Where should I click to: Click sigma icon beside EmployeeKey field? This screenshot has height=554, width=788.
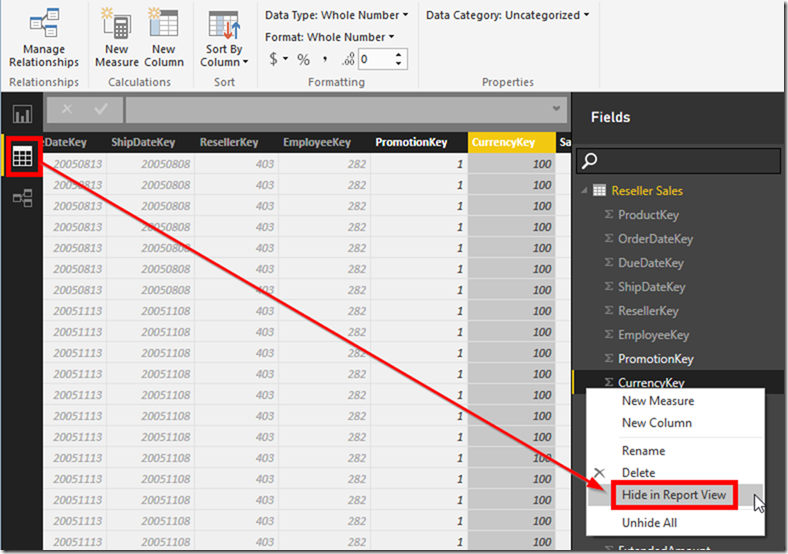point(609,335)
